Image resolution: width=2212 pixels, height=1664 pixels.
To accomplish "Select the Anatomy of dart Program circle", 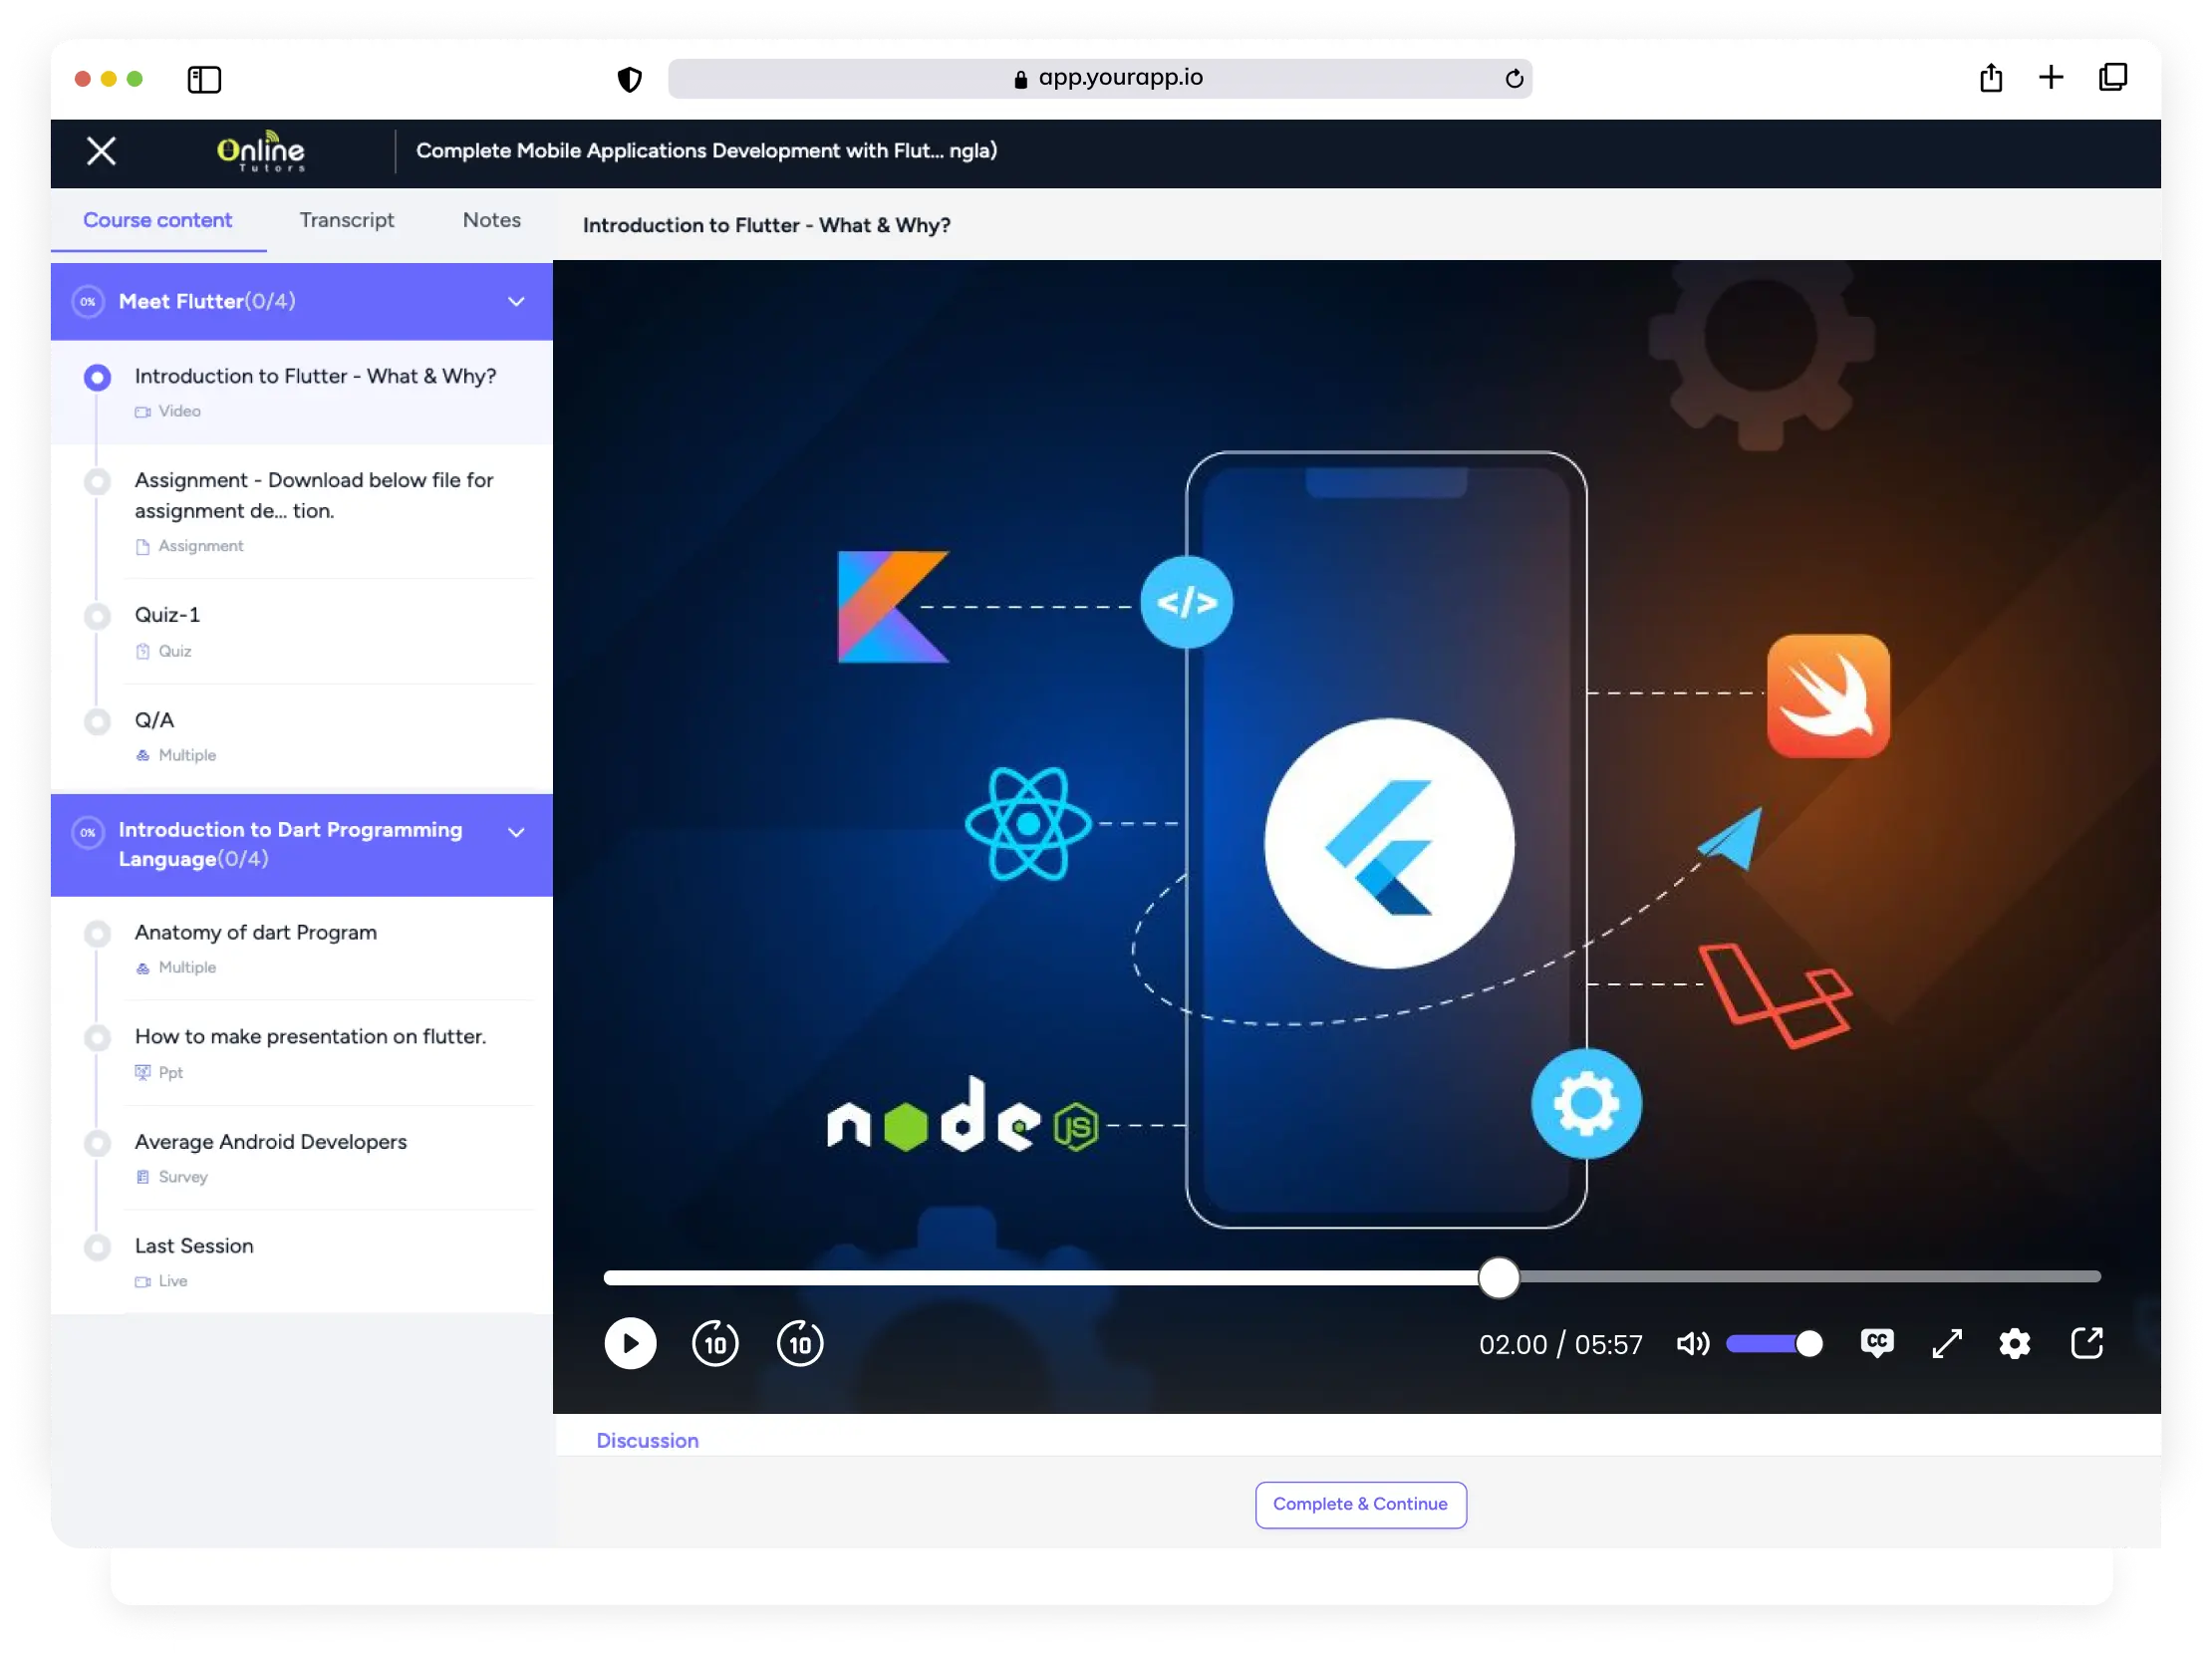I will coord(97,934).
